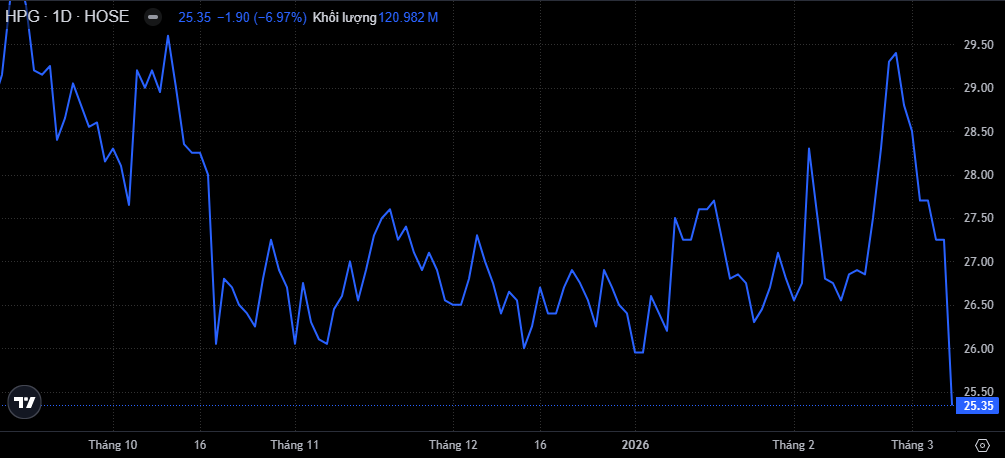Click the Khối lượng volume label
The height and width of the screenshot is (458, 1005).
(344, 18)
